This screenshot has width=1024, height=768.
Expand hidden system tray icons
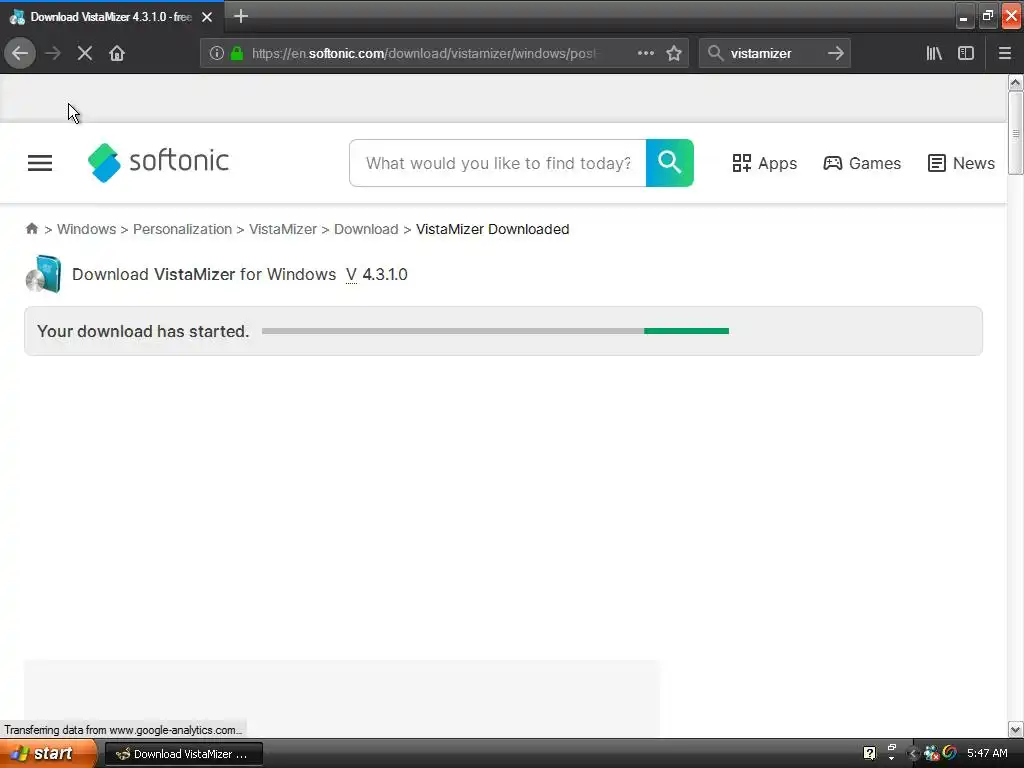[912, 754]
